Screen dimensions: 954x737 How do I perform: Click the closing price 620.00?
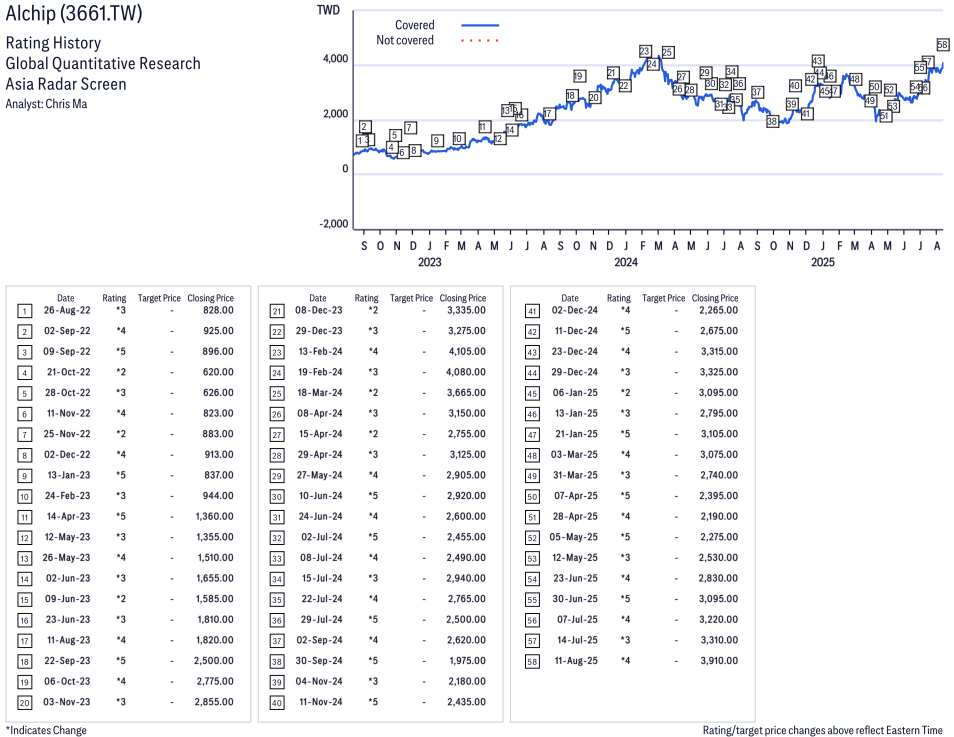point(218,372)
